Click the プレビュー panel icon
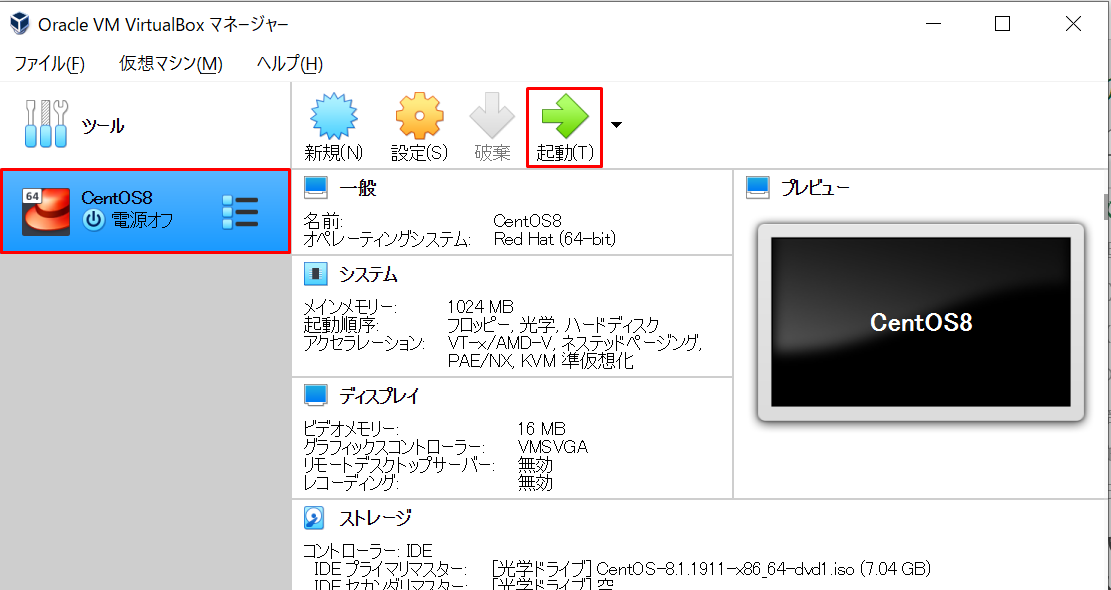The image size is (1111, 590). tap(758, 186)
